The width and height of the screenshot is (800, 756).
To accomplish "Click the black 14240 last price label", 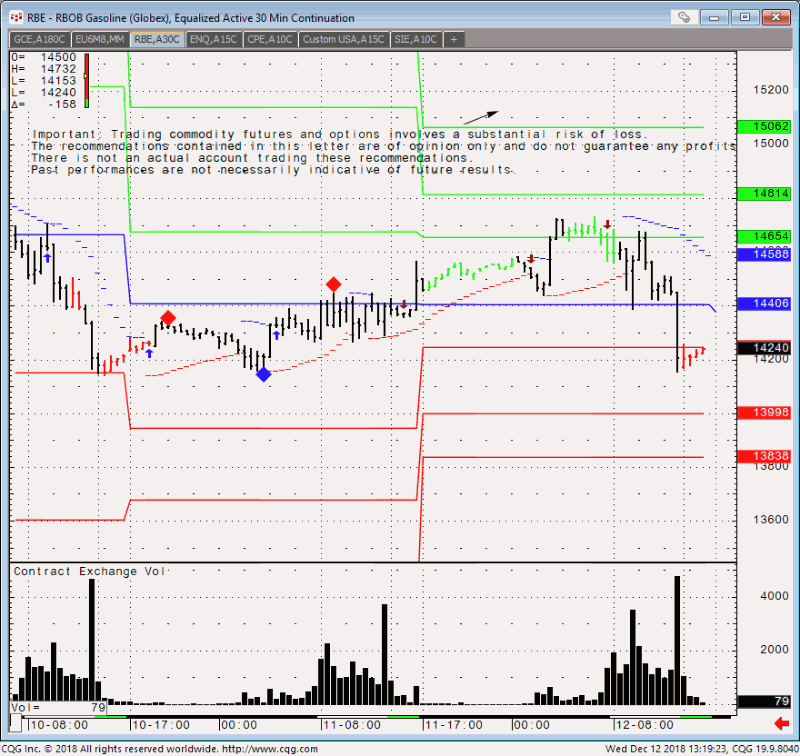I will tap(764, 347).
